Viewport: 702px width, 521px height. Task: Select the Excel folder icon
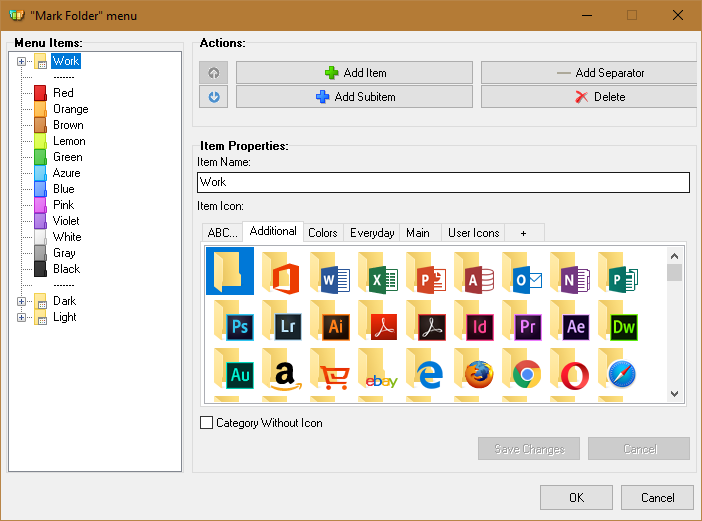tap(378, 272)
